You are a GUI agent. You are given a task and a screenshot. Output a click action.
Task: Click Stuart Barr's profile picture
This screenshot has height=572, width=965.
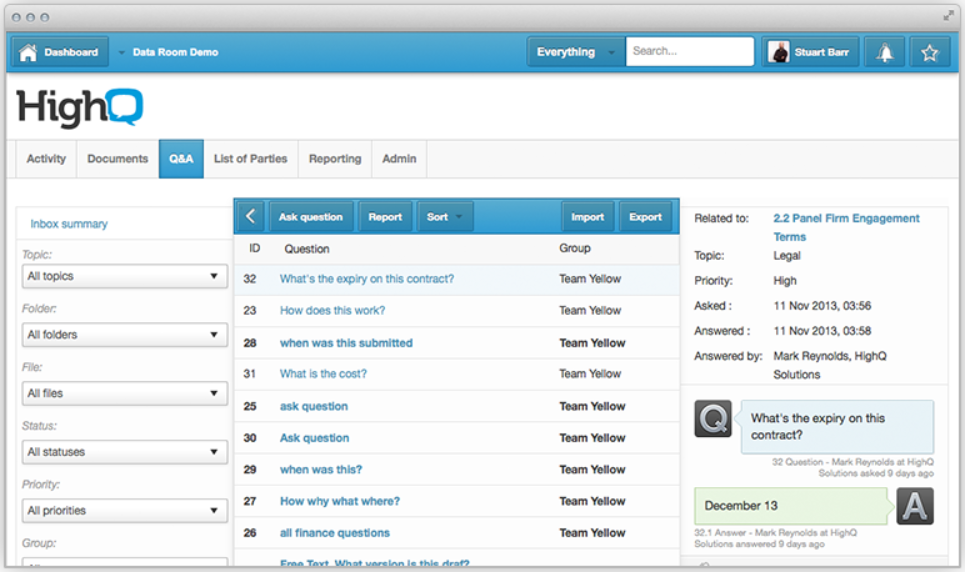click(x=779, y=52)
